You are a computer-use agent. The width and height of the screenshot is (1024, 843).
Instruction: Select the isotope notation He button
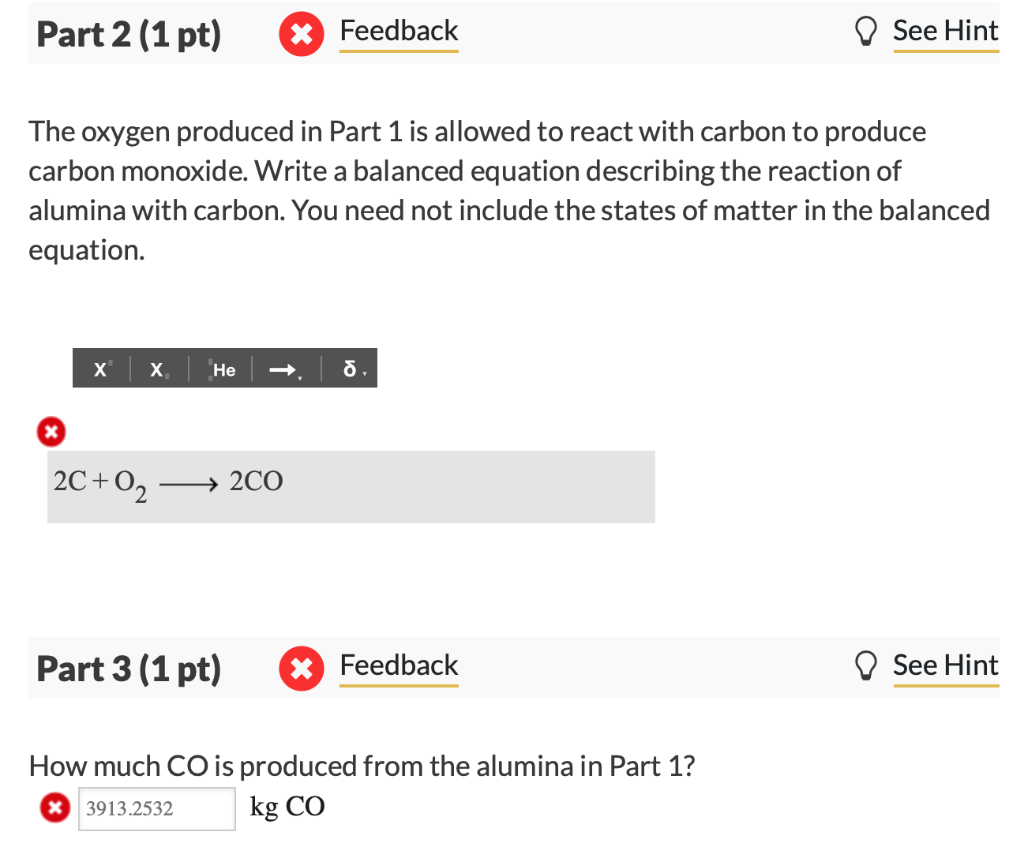(x=223, y=369)
